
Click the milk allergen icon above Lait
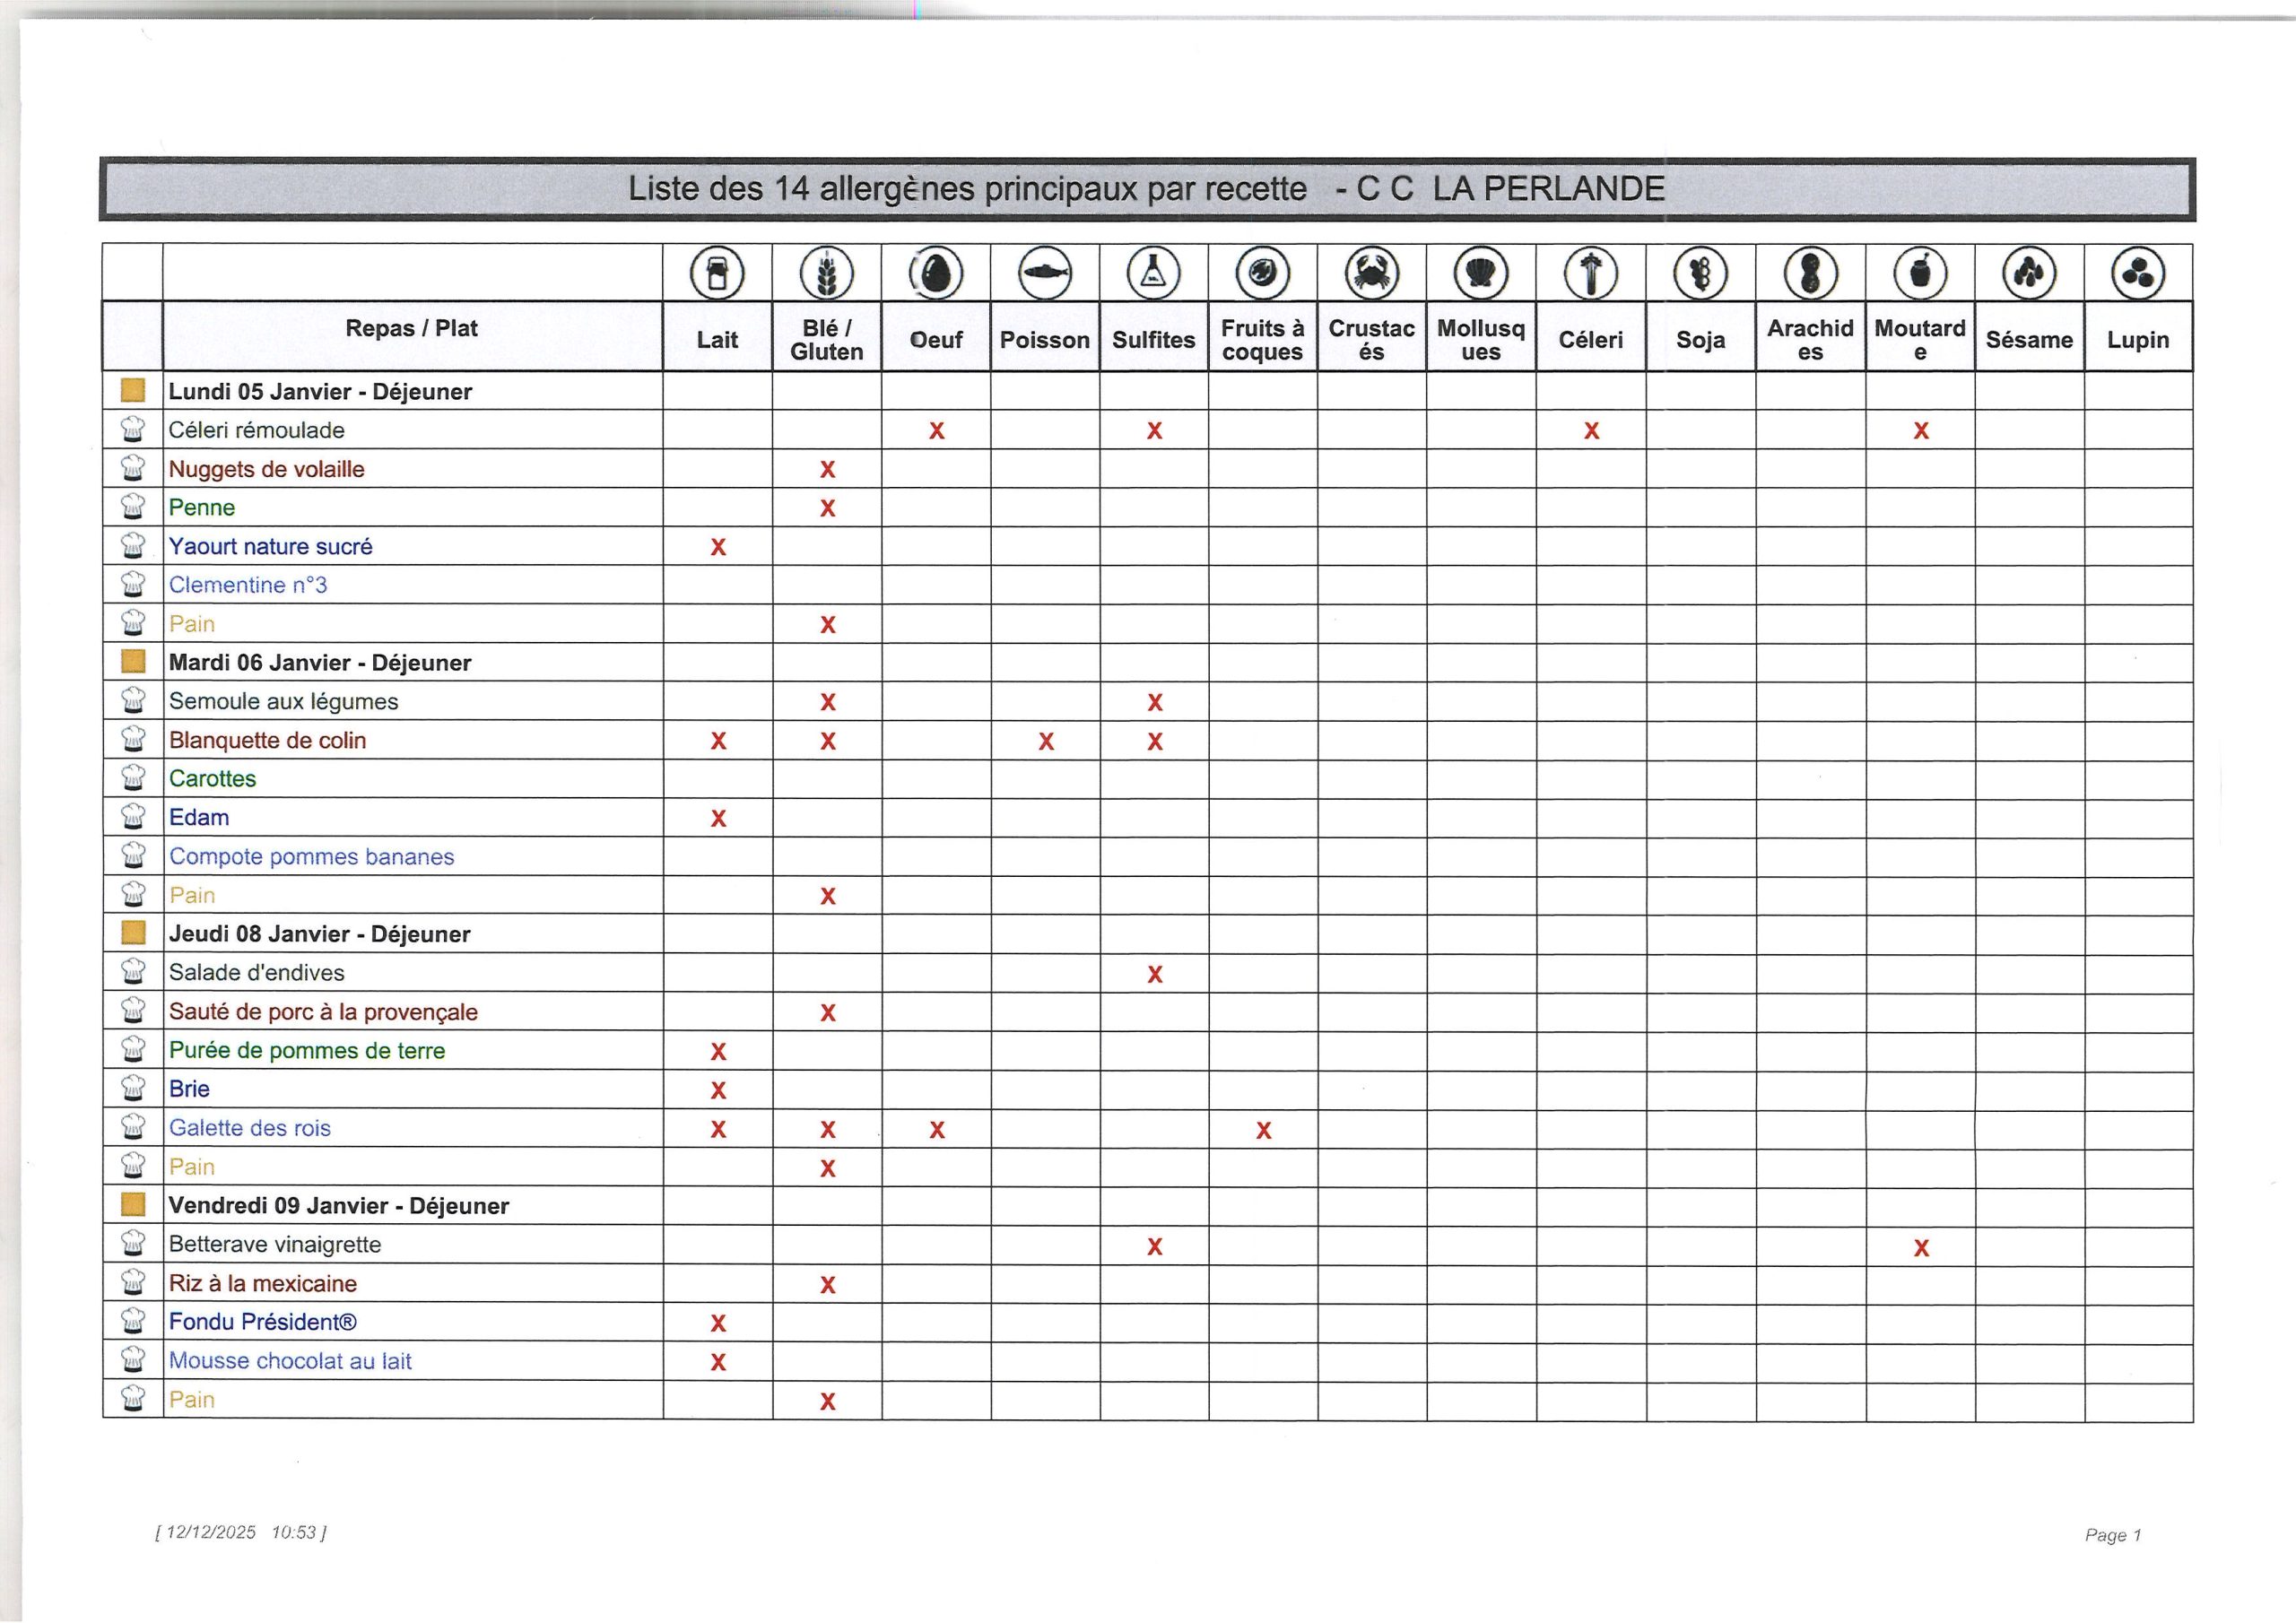(x=717, y=273)
